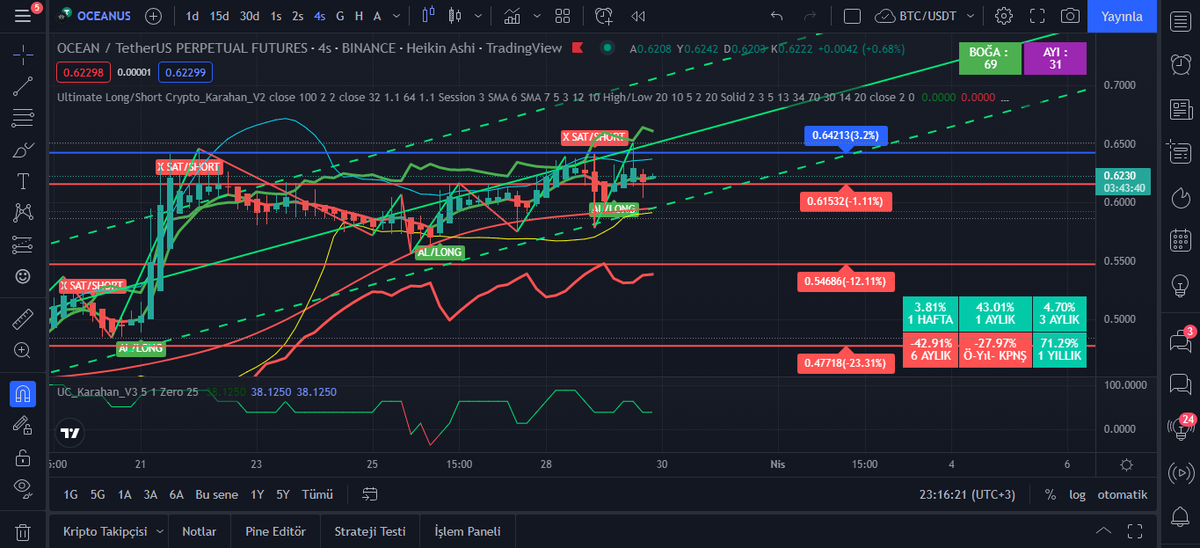
Task: Switch to the 4s timeframe
Action: coord(319,16)
